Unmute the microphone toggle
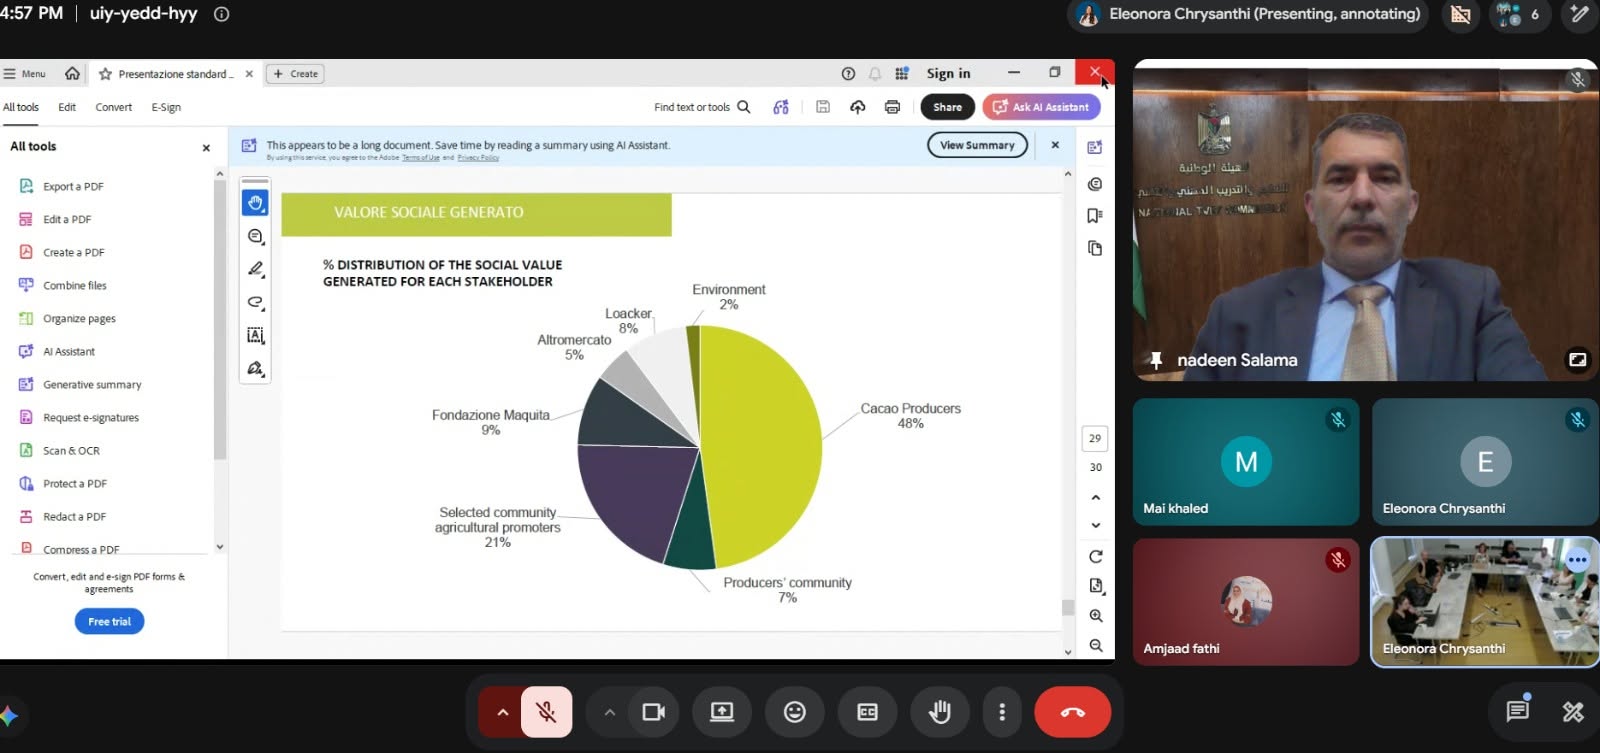This screenshot has height=753, width=1600. coord(546,712)
